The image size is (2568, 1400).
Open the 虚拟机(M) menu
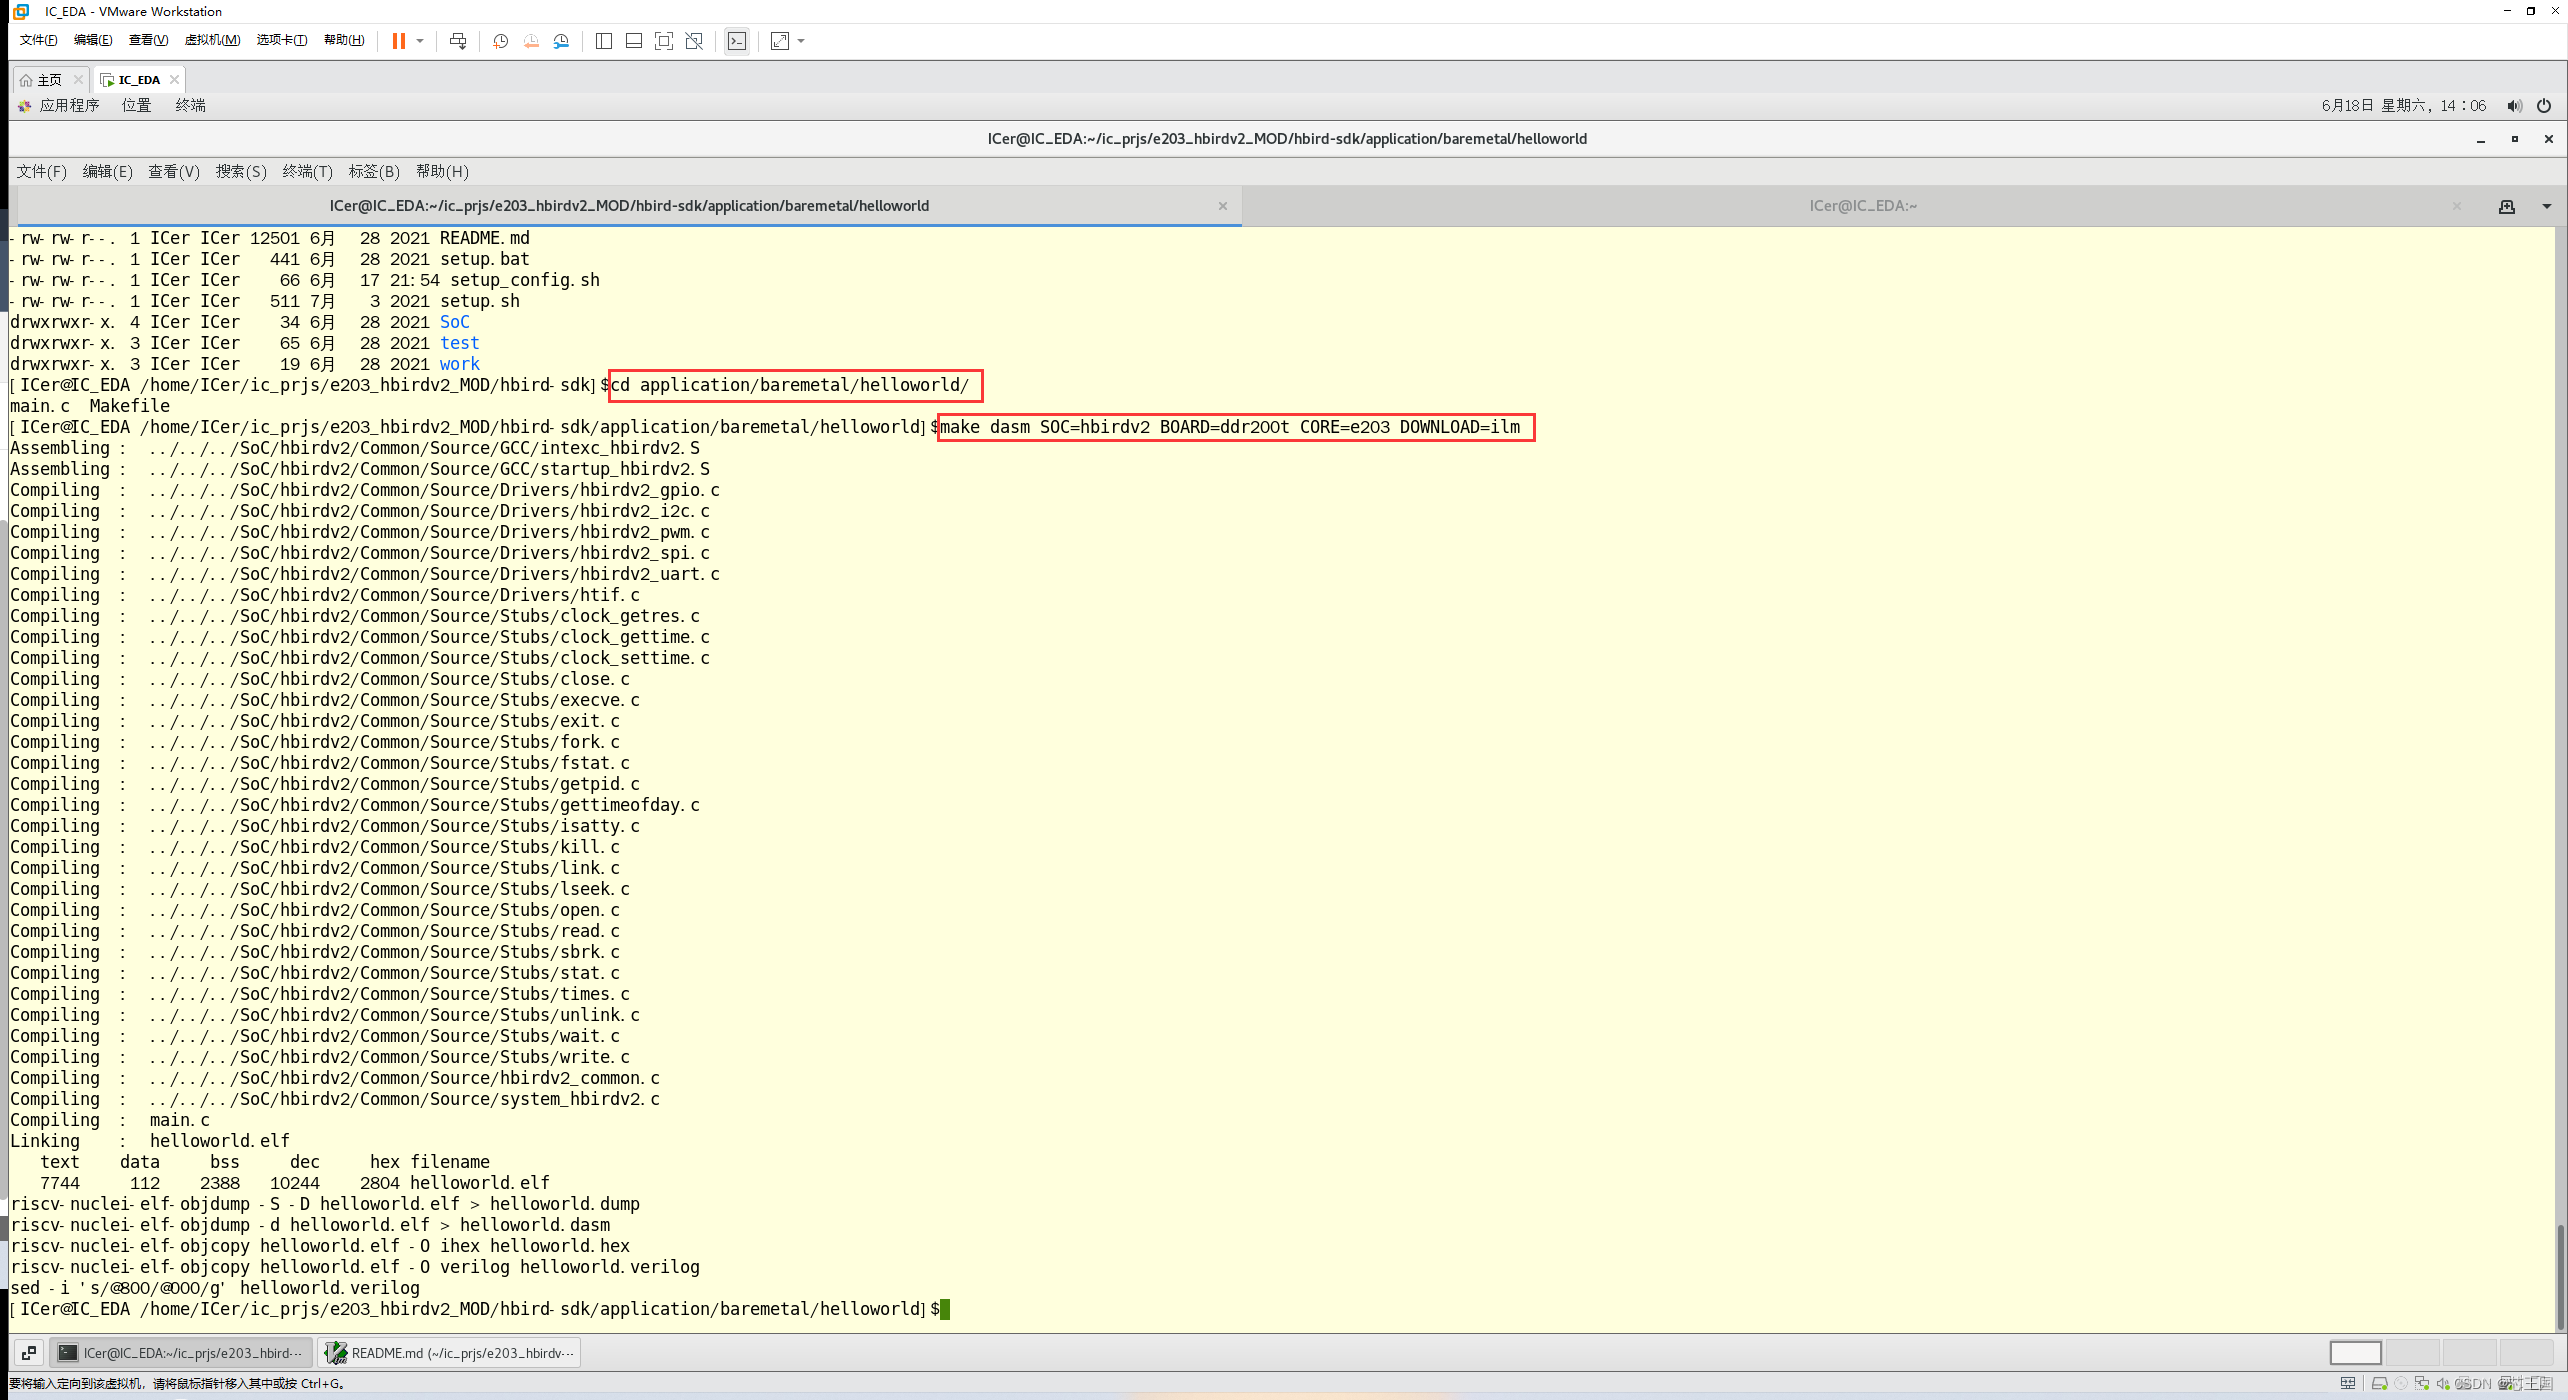click(x=212, y=40)
